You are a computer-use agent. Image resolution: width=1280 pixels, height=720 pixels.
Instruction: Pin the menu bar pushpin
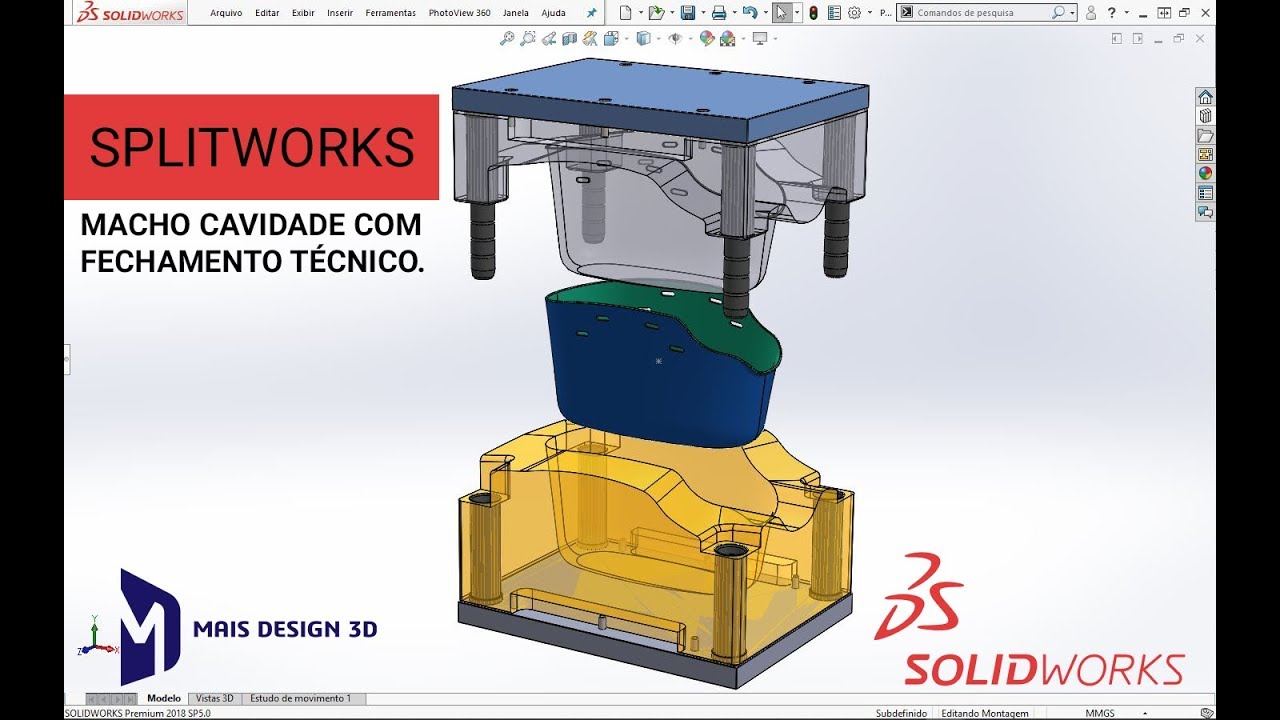tap(591, 13)
